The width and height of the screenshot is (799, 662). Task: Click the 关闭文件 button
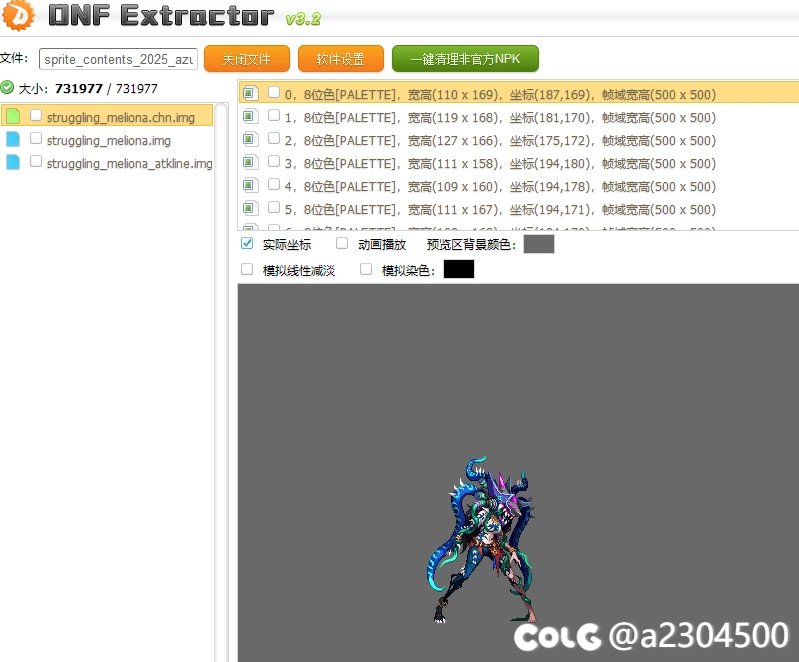point(247,59)
